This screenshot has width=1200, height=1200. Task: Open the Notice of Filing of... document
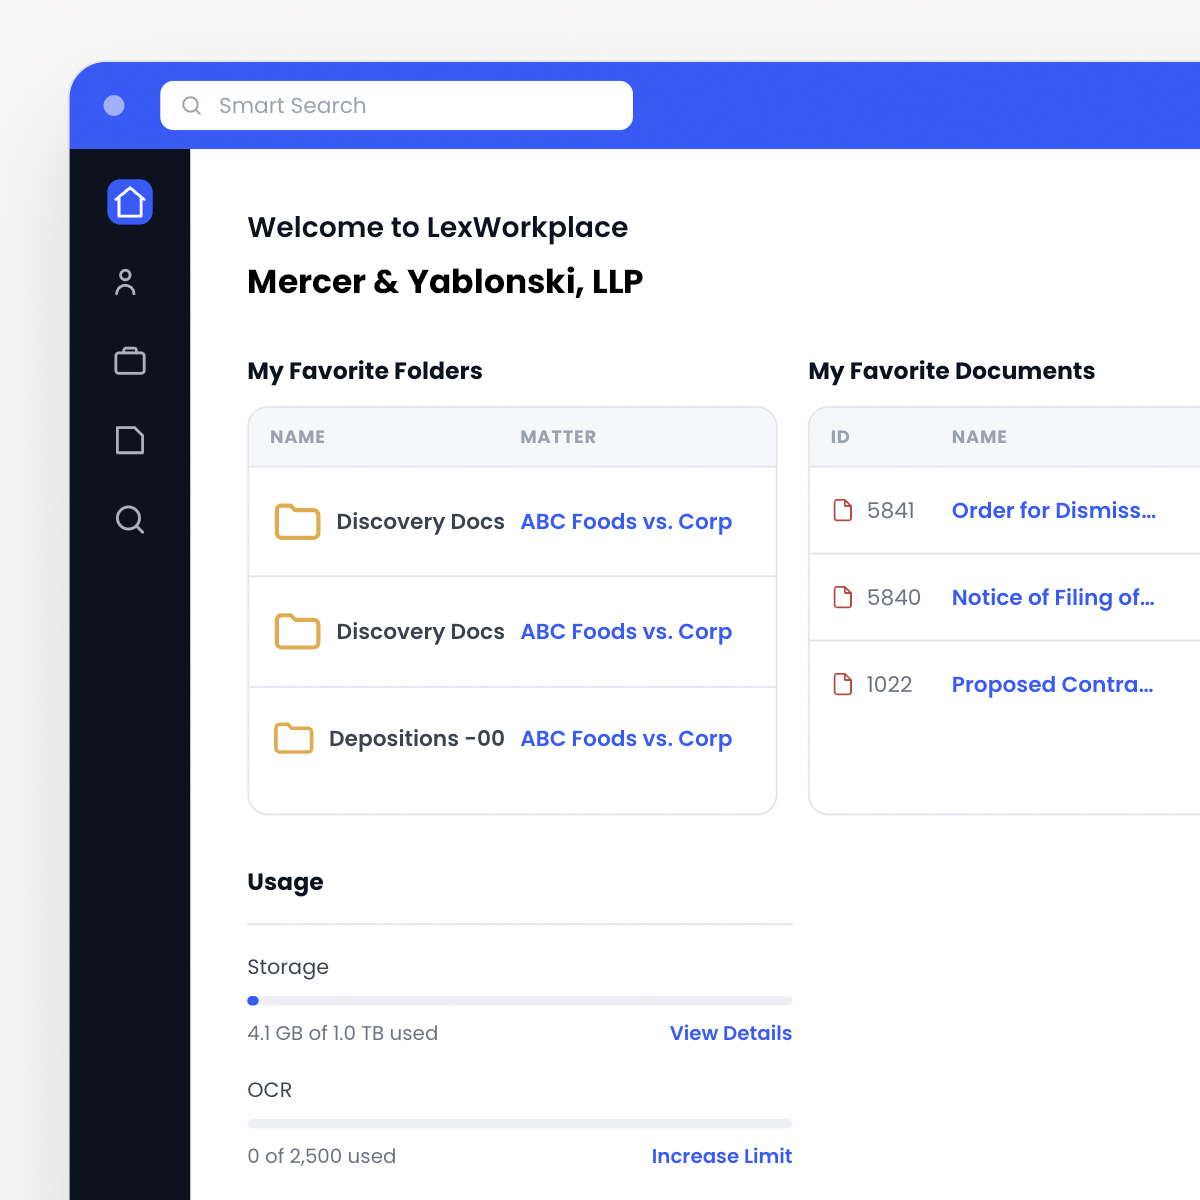coord(1053,597)
